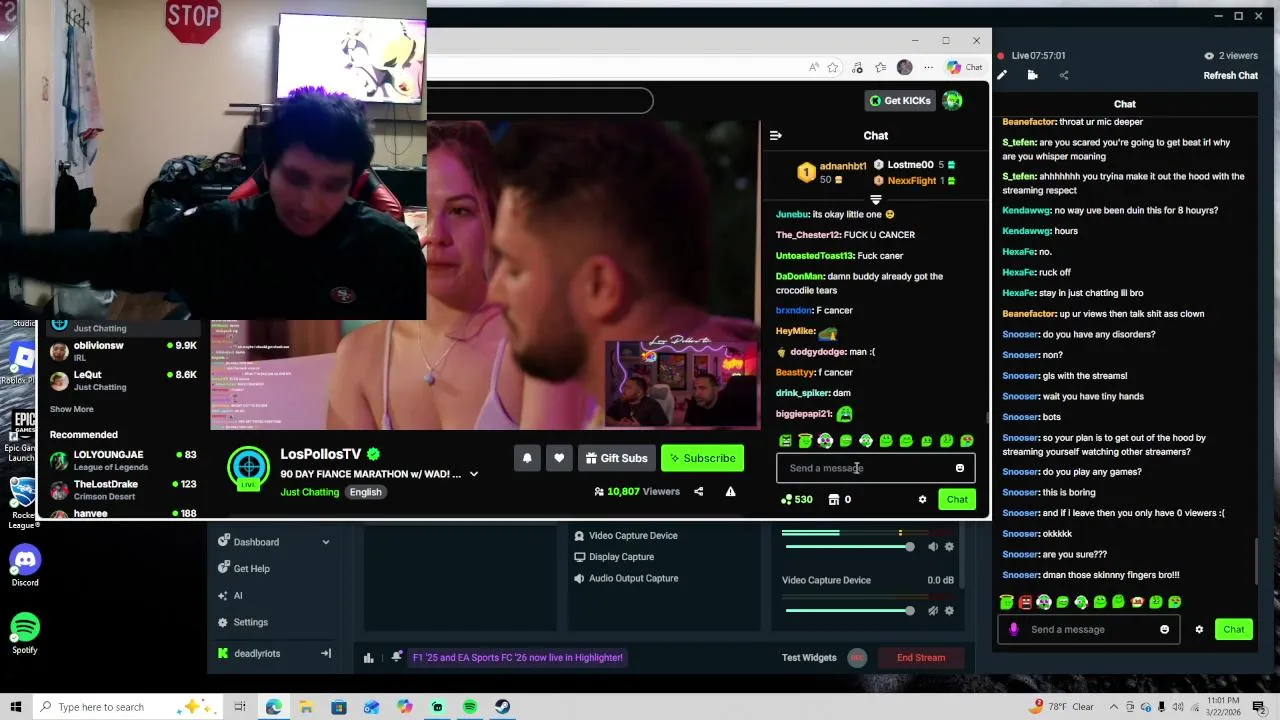Click browser favorites star icon
Image resolution: width=1280 pixels, height=720 pixels.
coord(832,67)
